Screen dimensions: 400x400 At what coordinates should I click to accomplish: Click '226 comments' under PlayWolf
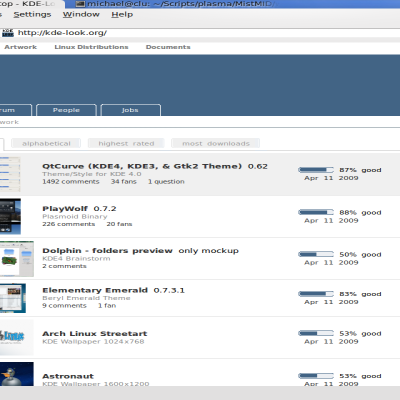point(69,224)
